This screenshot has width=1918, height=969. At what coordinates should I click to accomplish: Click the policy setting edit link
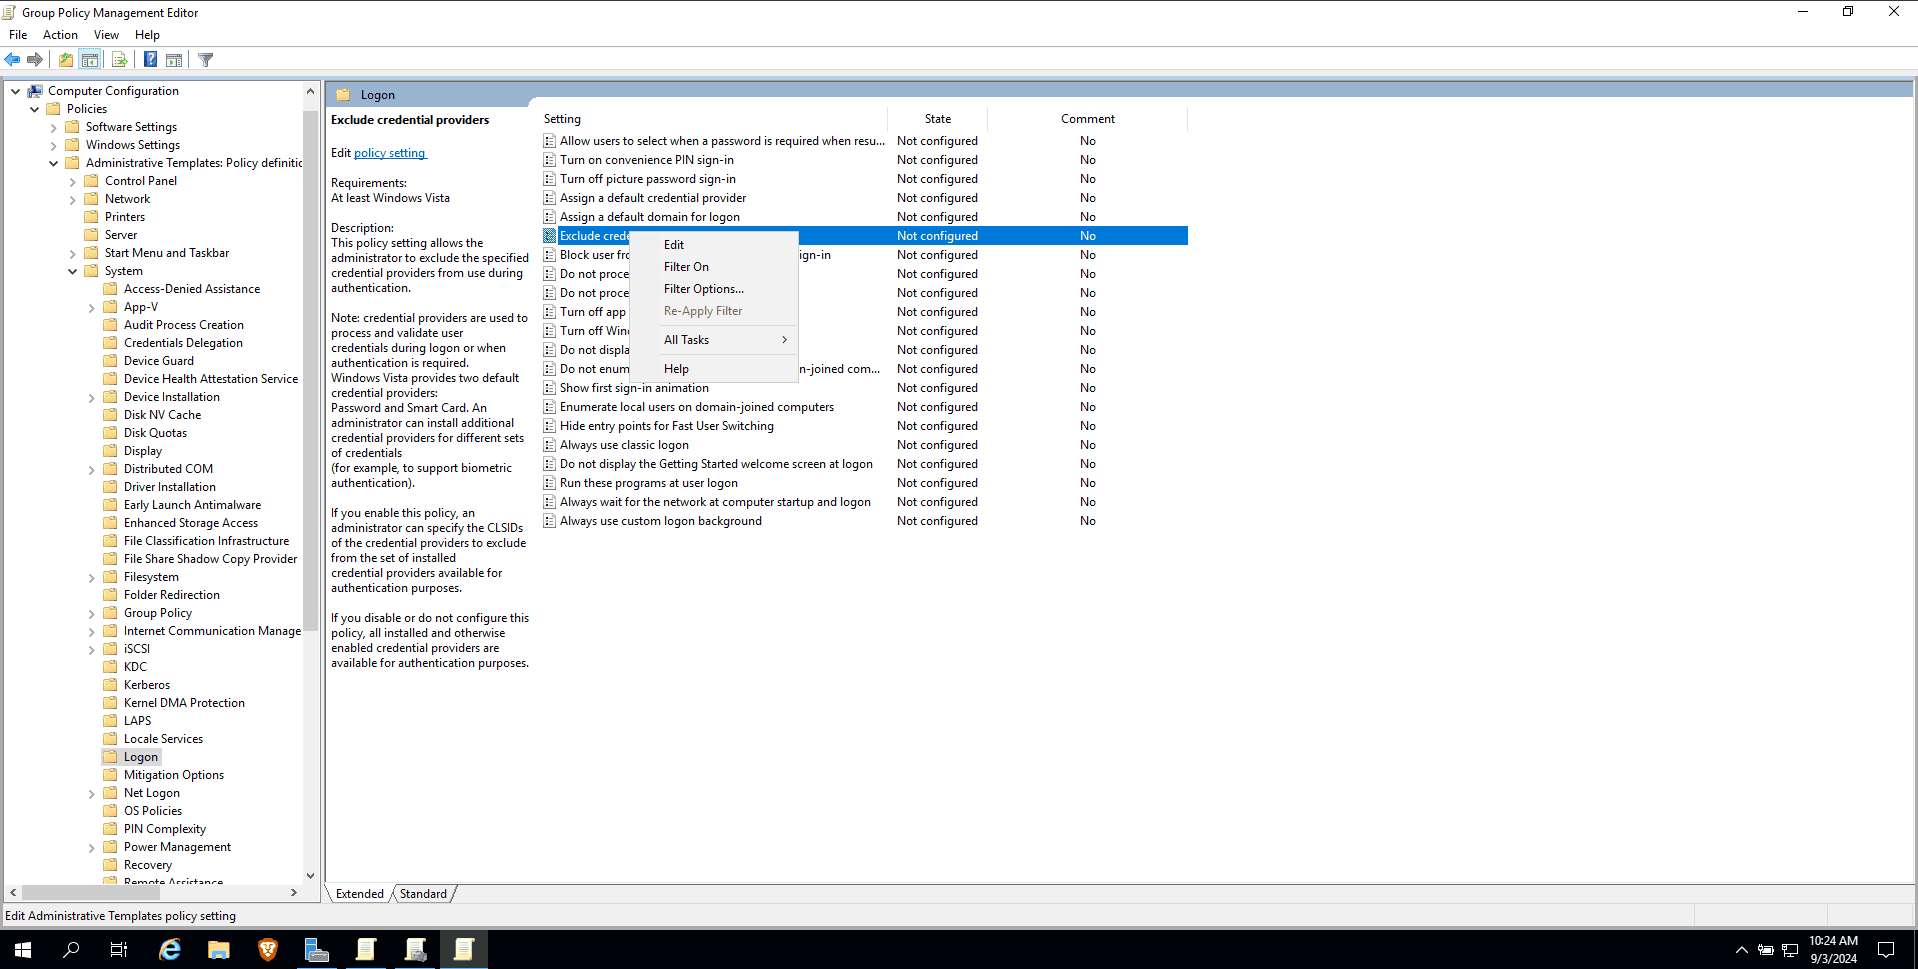(390, 152)
